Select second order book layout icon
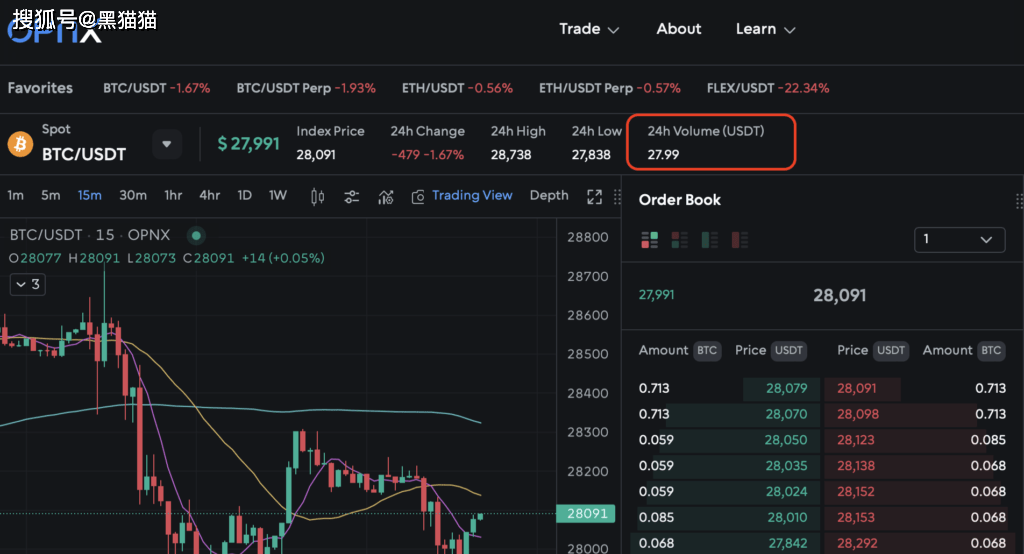Viewport: 1024px width, 554px height. tap(680, 240)
